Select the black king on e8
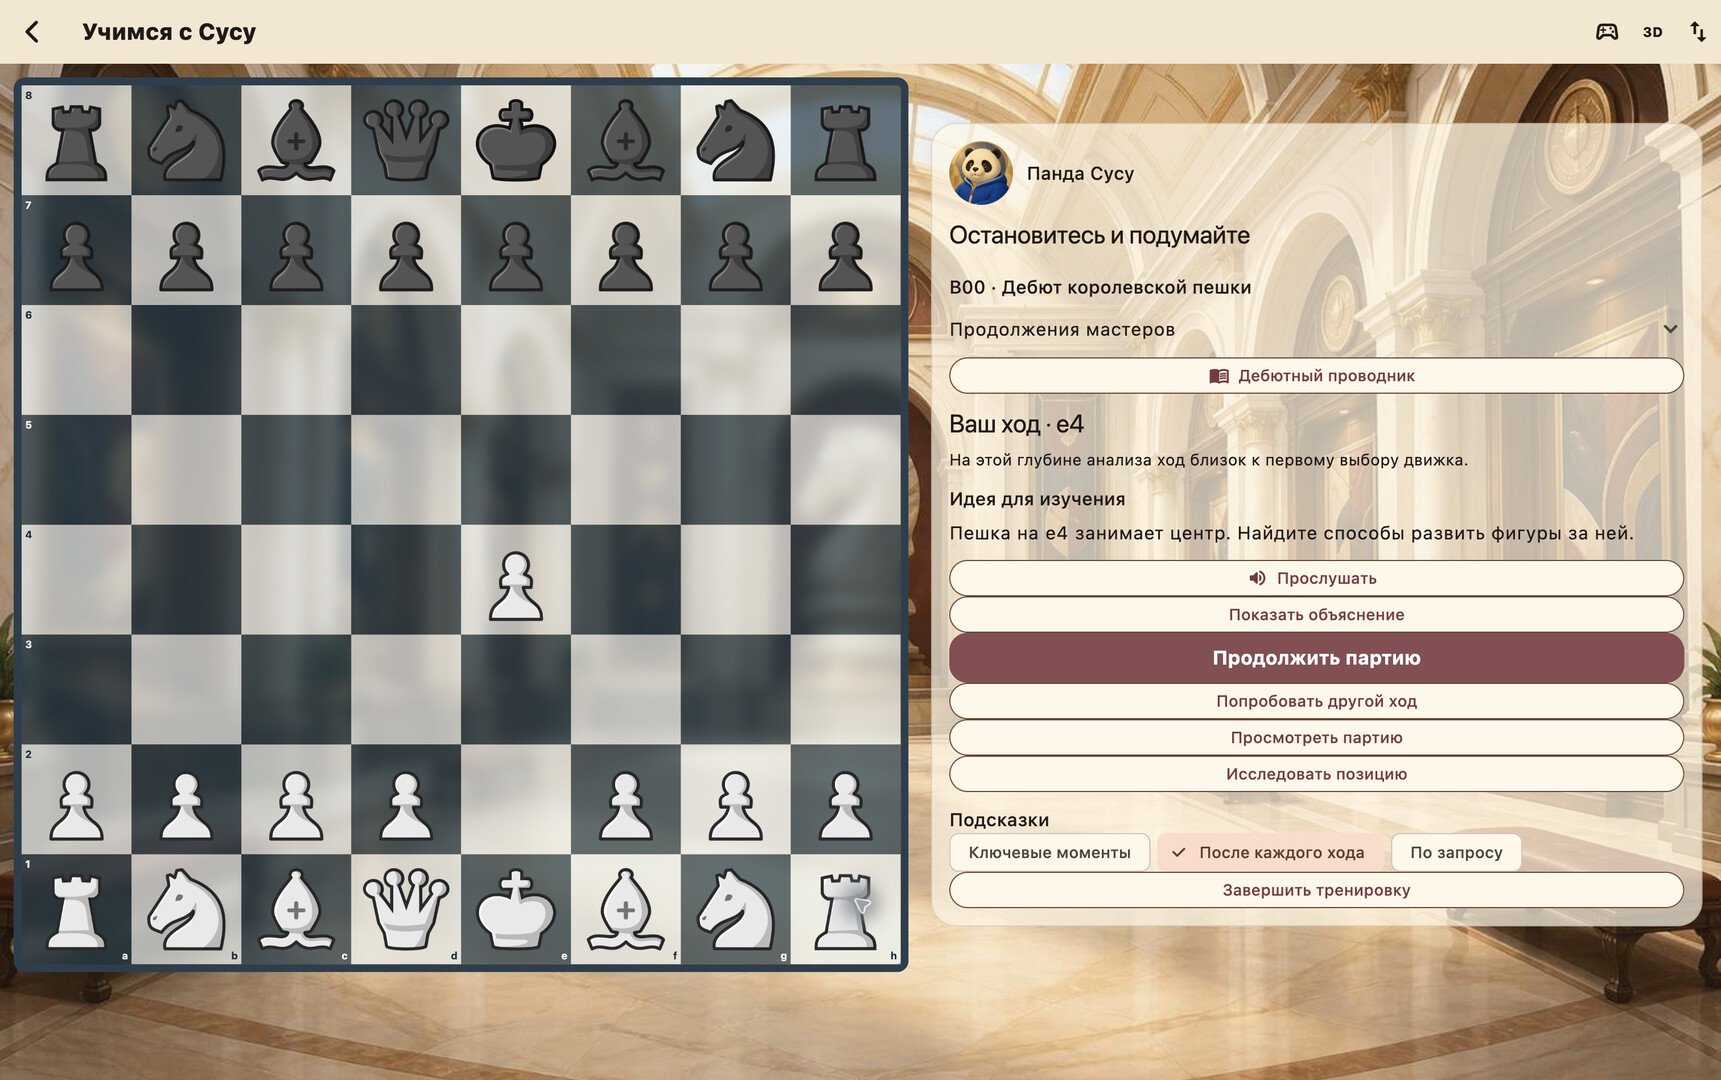The width and height of the screenshot is (1721, 1080). tap(516, 140)
